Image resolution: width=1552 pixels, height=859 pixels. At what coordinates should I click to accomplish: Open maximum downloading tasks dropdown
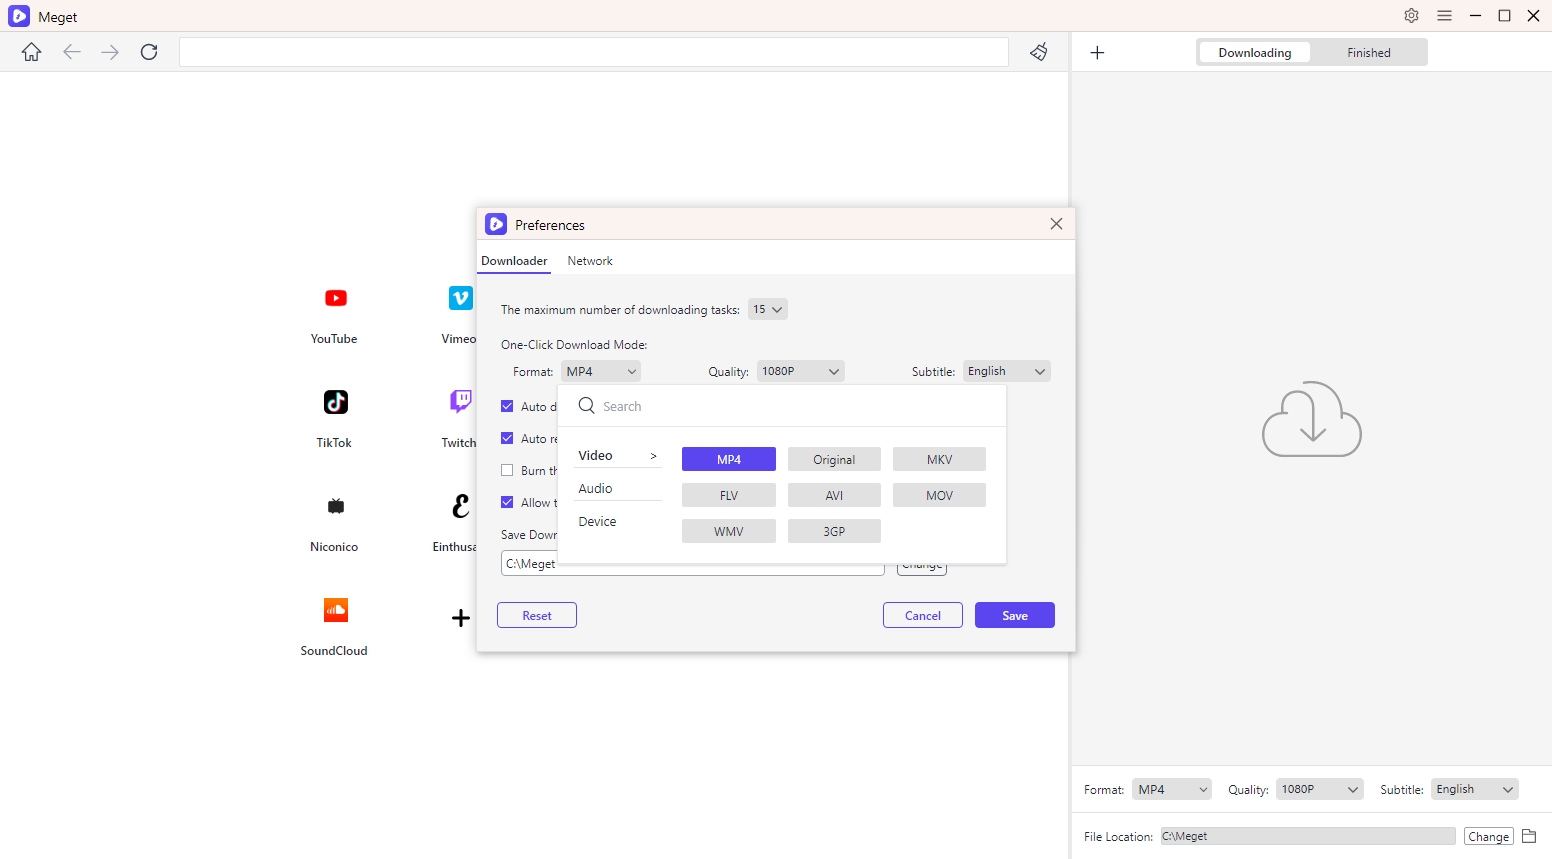(x=768, y=309)
